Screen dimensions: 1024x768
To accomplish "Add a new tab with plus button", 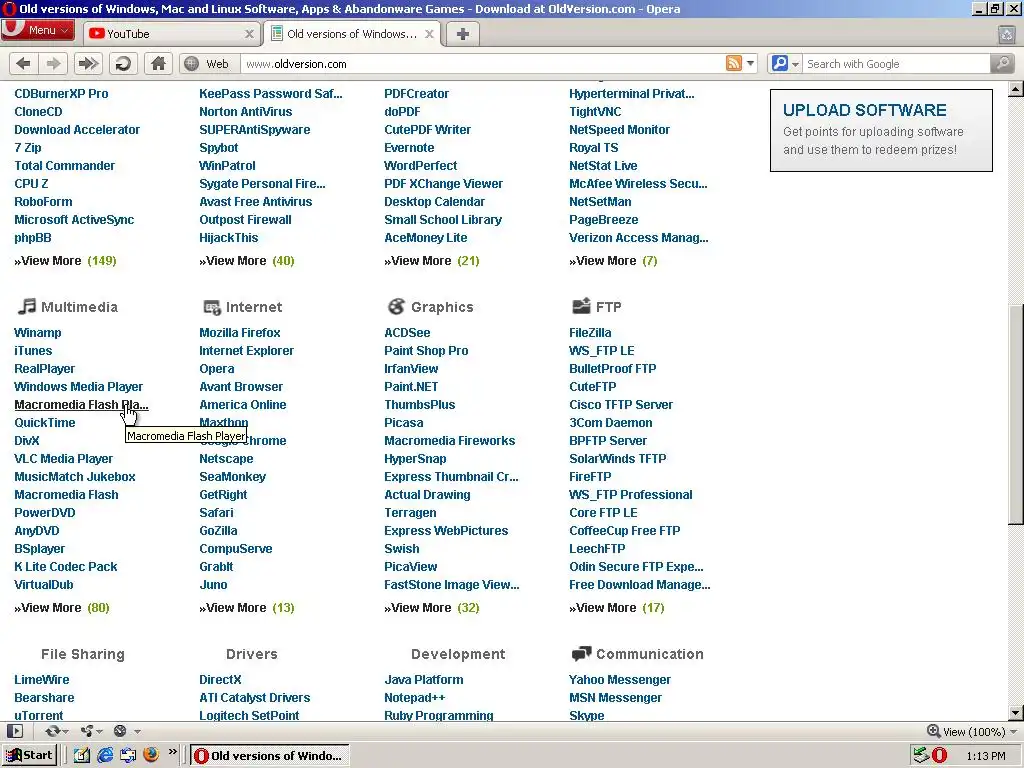I will point(462,34).
